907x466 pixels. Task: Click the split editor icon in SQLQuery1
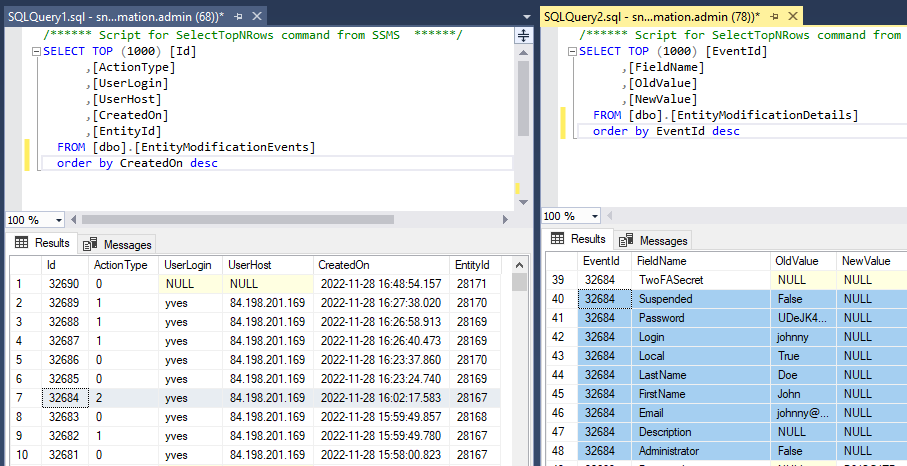click(523, 35)
